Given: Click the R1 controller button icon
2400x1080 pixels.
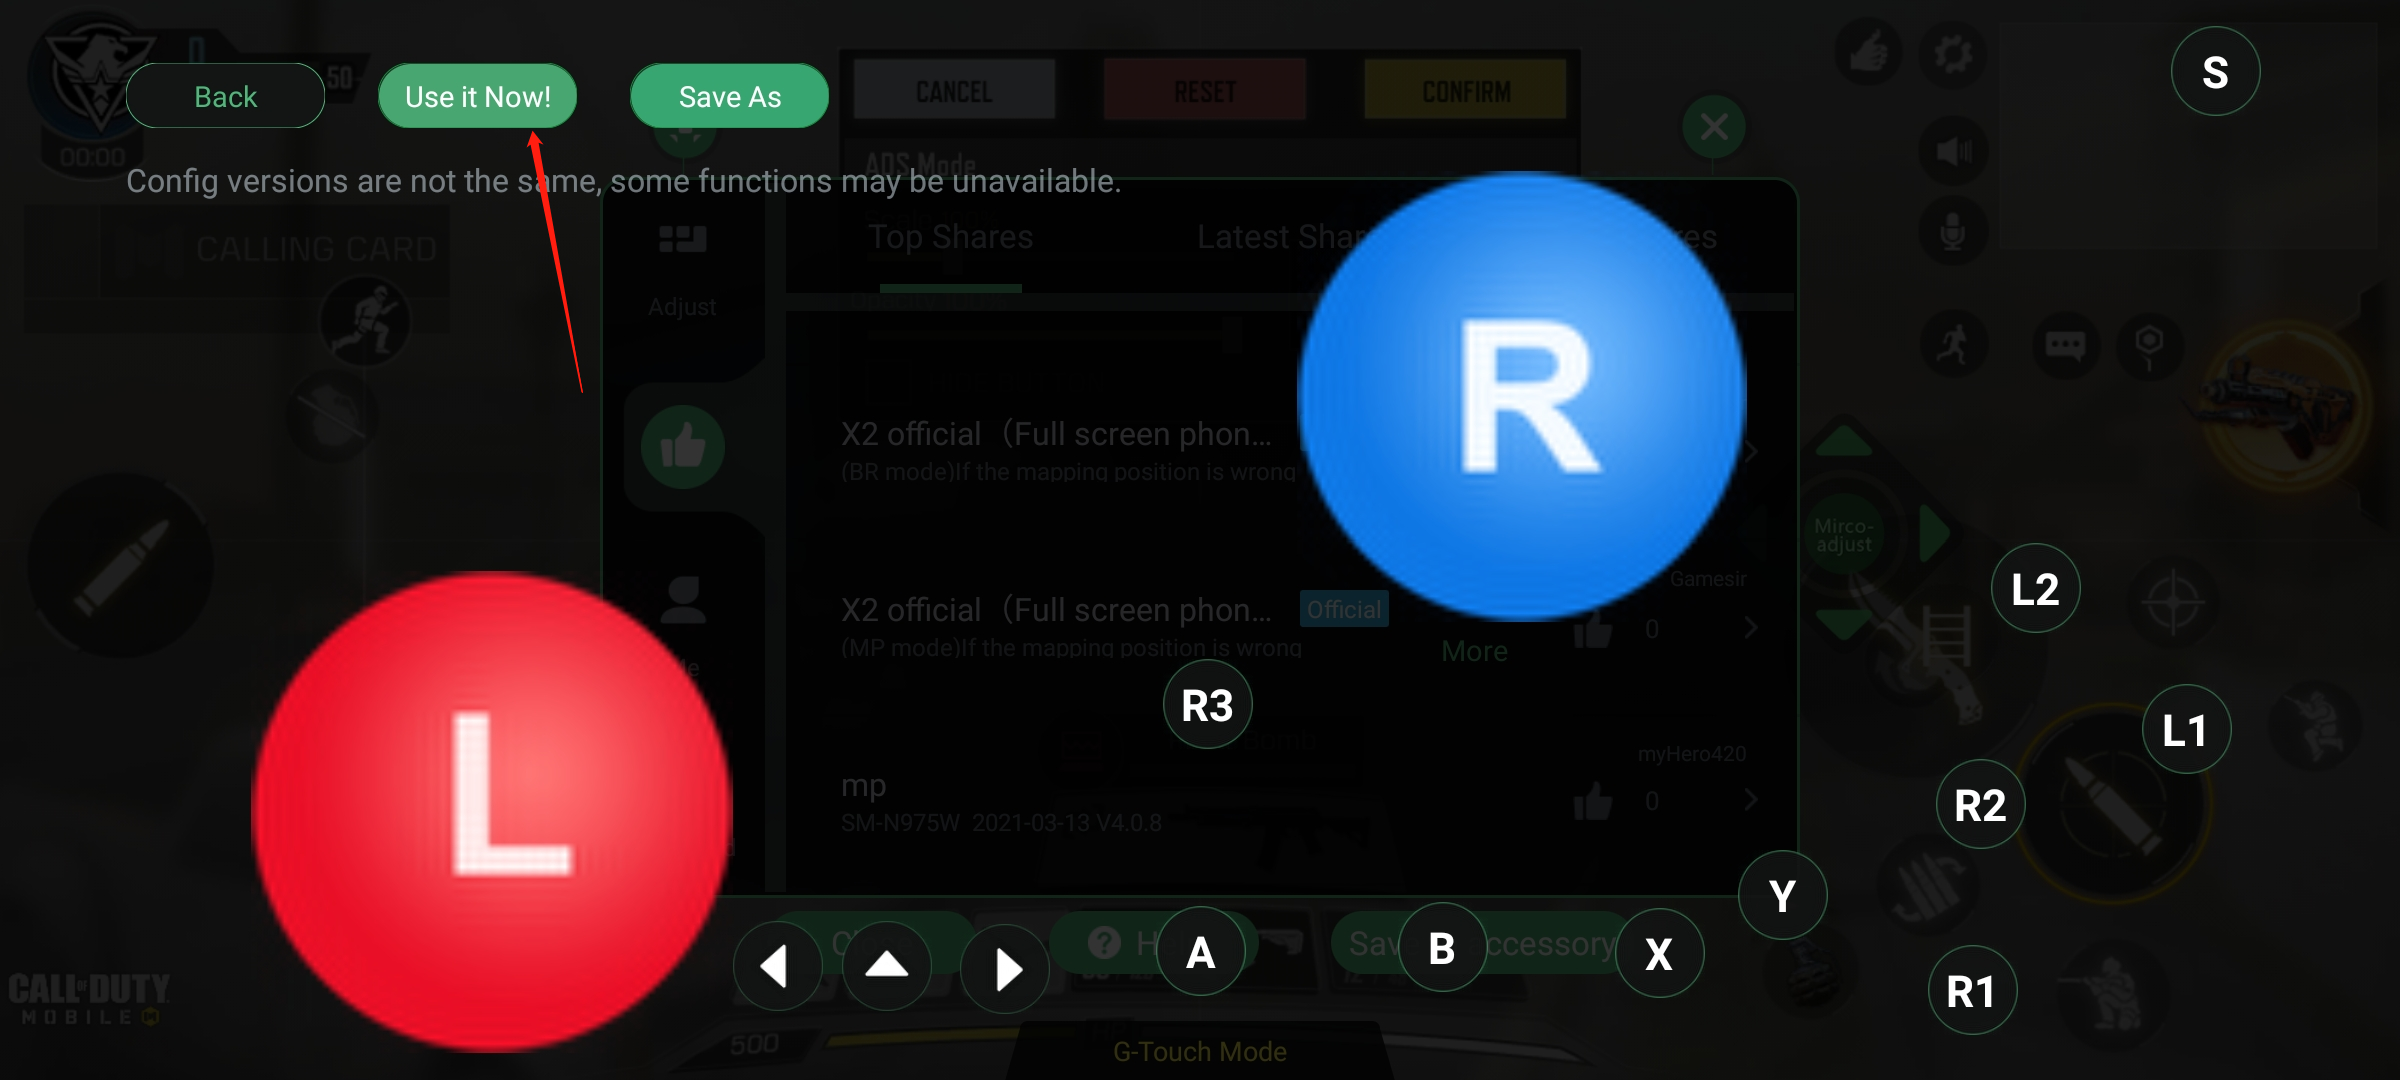Looking at the screenshot, I should click(1970, 990).
